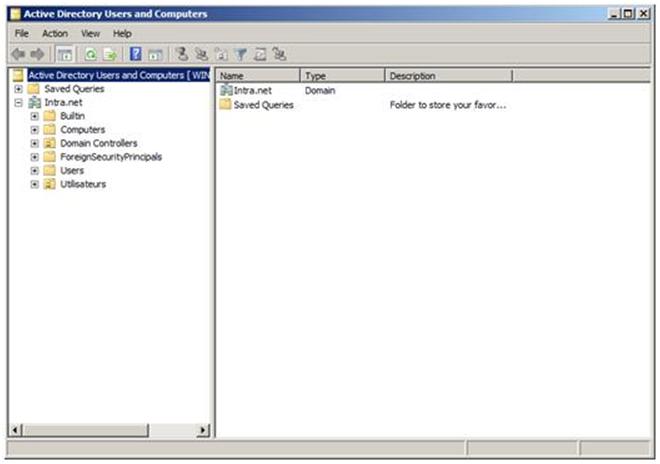Screen dimensions: 660x464
Task: Click the create new group toolbar icon
Action: tap(201, 54)
